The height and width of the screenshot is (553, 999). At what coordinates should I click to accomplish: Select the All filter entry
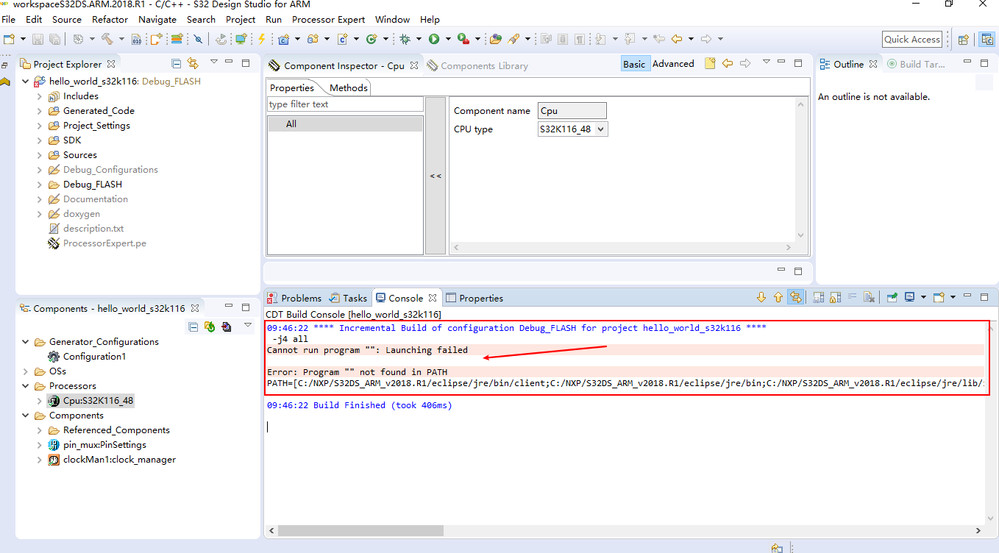345,124
